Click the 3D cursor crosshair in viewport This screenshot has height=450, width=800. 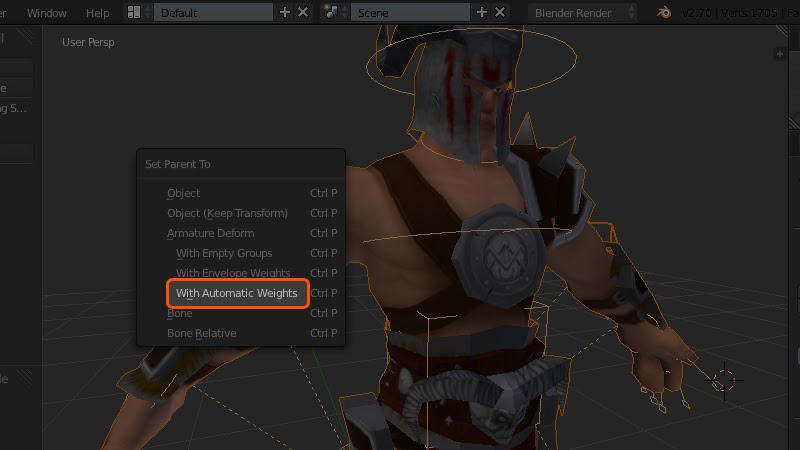click(724, 380)
